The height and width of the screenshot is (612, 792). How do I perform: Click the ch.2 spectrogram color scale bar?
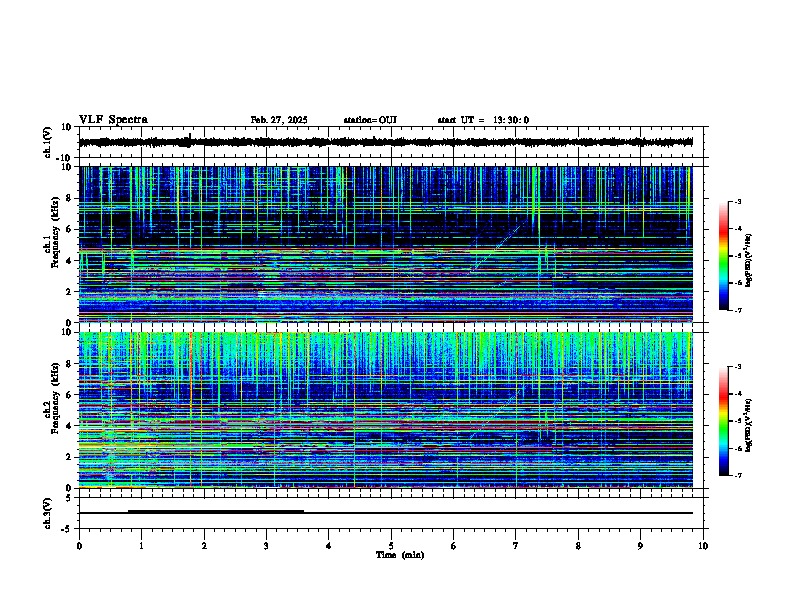[724, 421]
